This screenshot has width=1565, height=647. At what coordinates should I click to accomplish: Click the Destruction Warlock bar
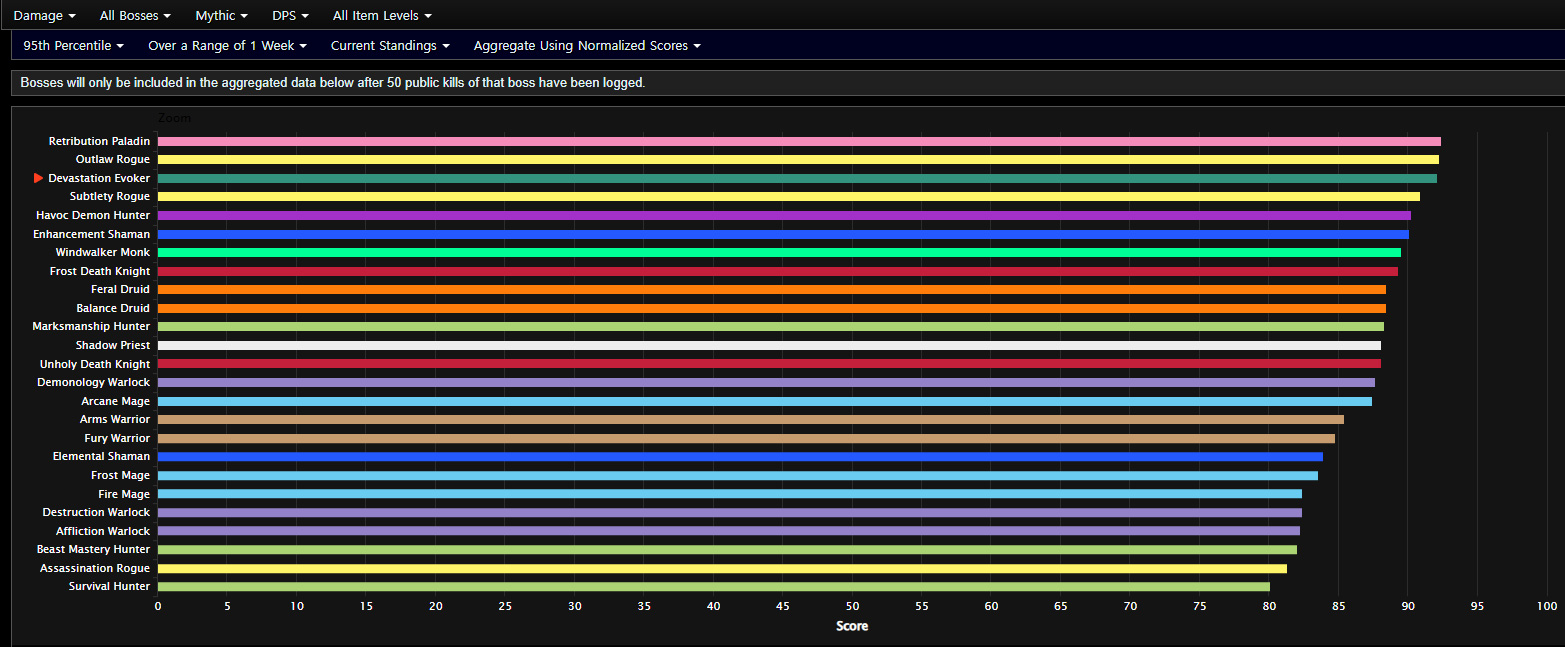click(x=730, y=512)
